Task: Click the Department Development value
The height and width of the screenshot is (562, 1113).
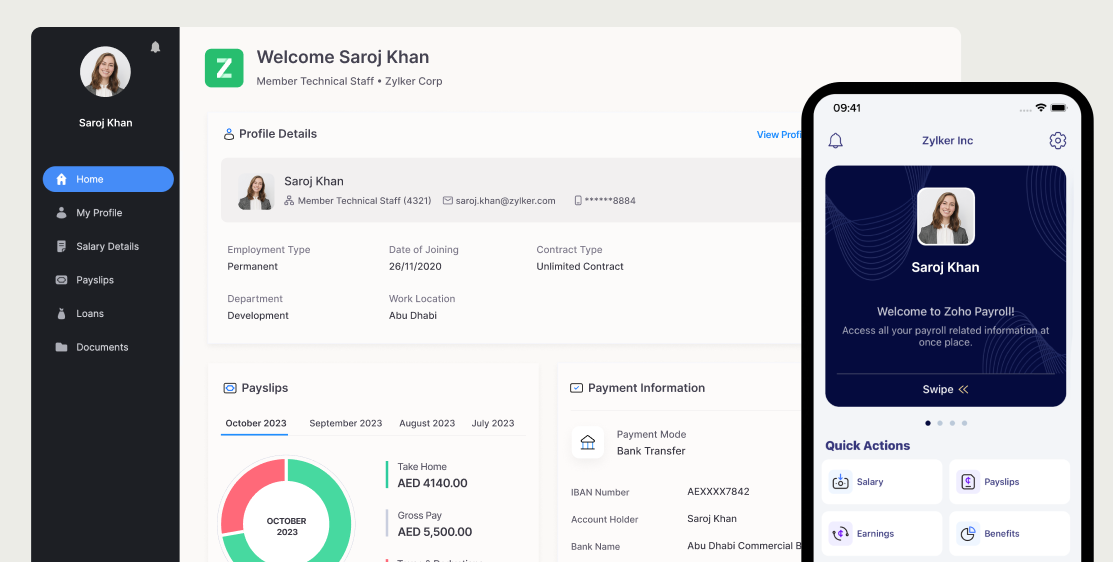Action: click(x=258, y=316)
